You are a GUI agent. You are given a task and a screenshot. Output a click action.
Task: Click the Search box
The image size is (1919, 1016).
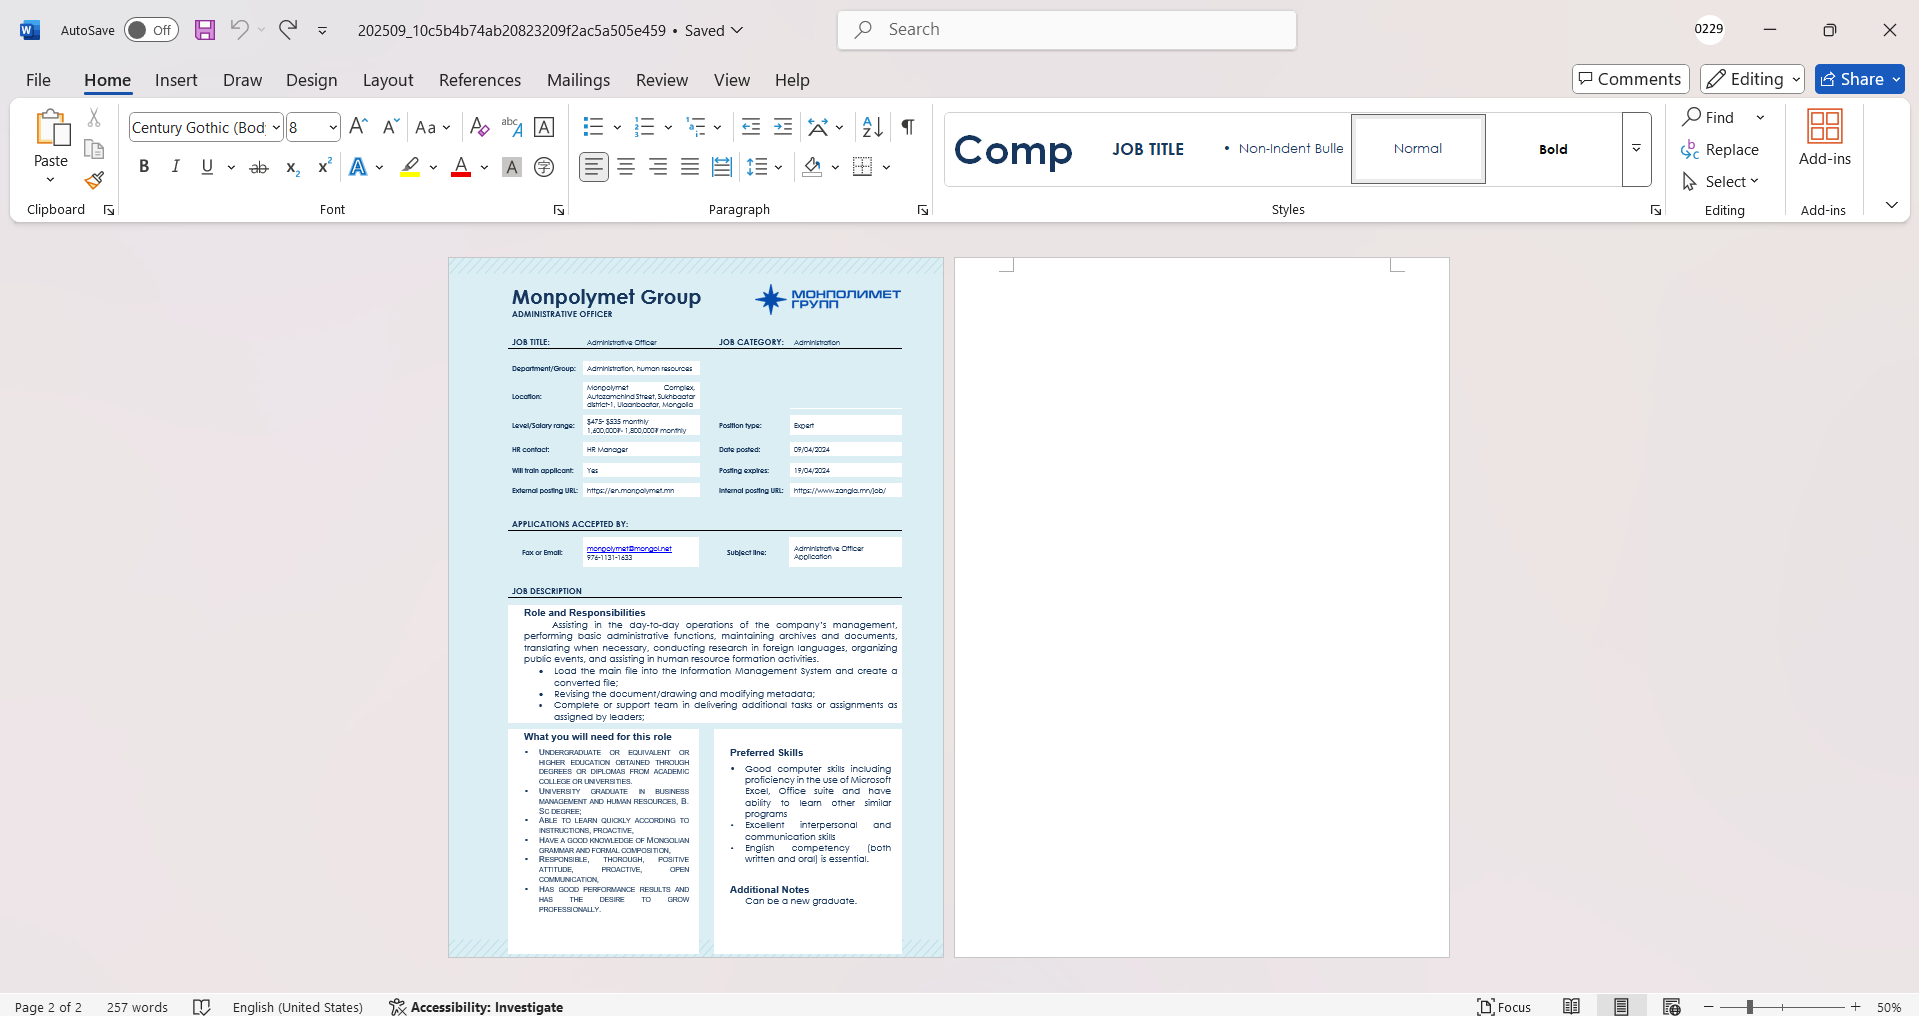(x=1067, y=30)
